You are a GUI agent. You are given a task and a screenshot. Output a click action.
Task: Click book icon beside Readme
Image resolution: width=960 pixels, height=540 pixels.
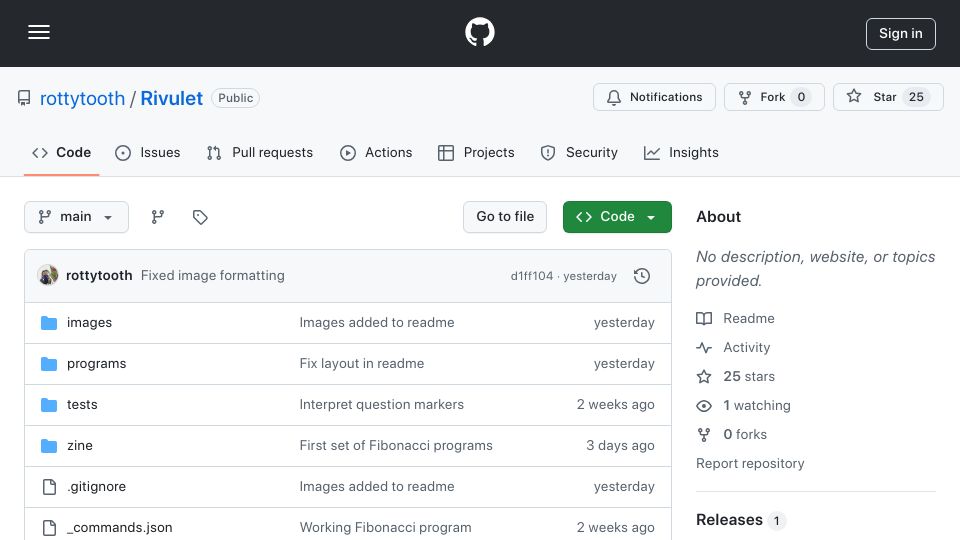tap(704, 318)
